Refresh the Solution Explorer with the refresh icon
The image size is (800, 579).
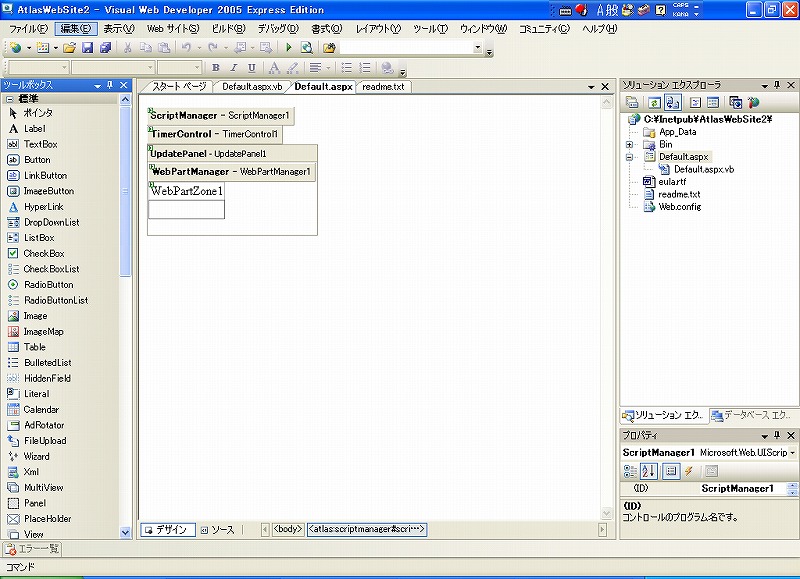pyautogui.click(x=654, y=103)
